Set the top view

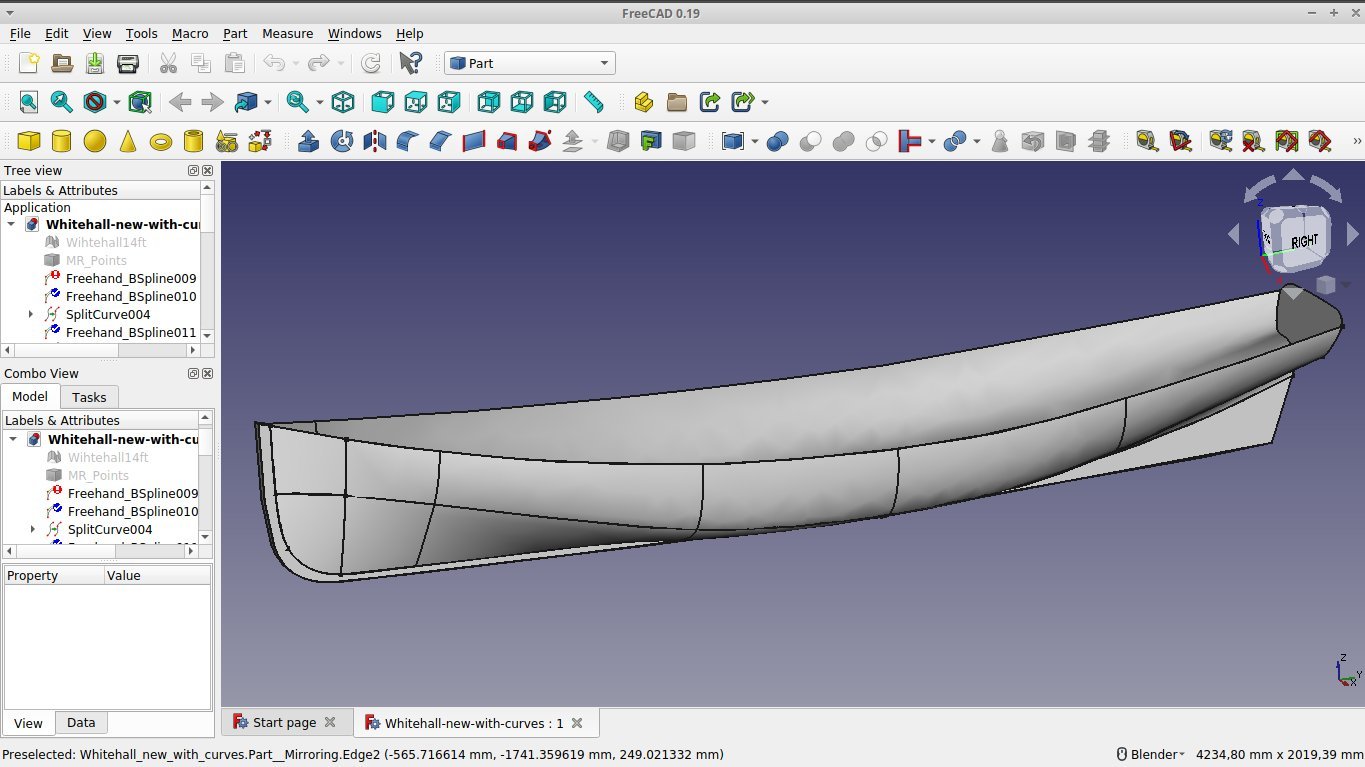(415, 102)
